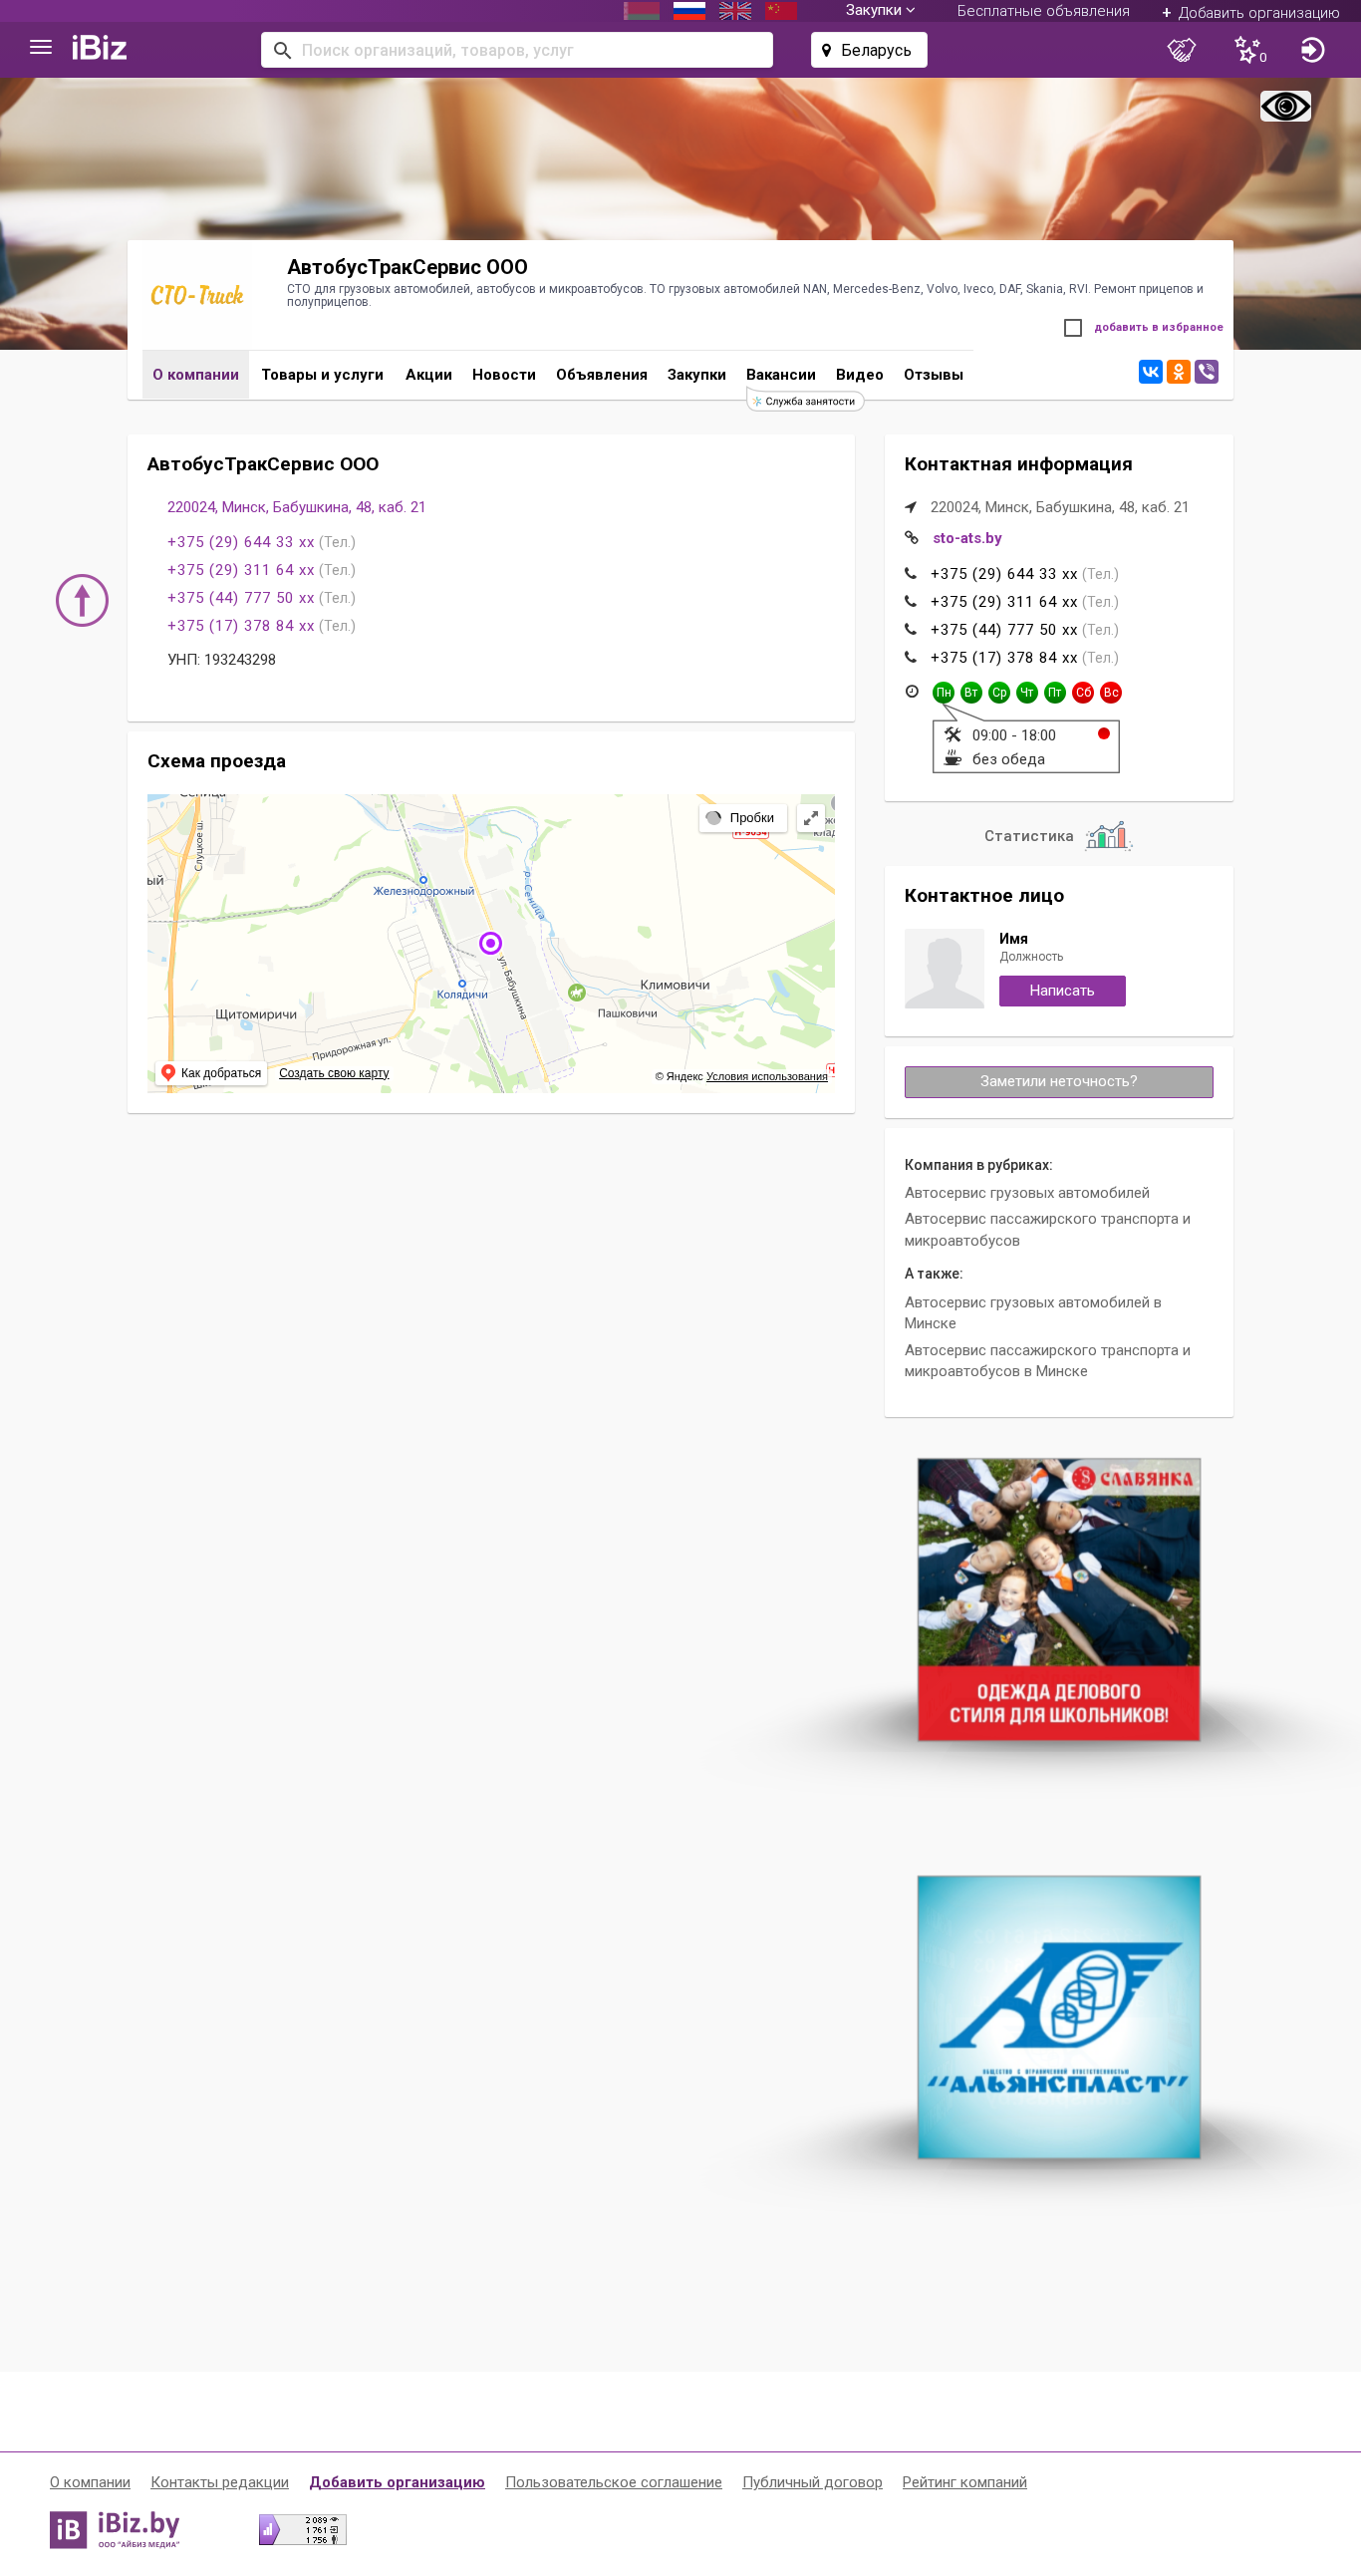Open the hamburger menu next to iBiz logo
1361x2576 pixels.
point(41,48)
